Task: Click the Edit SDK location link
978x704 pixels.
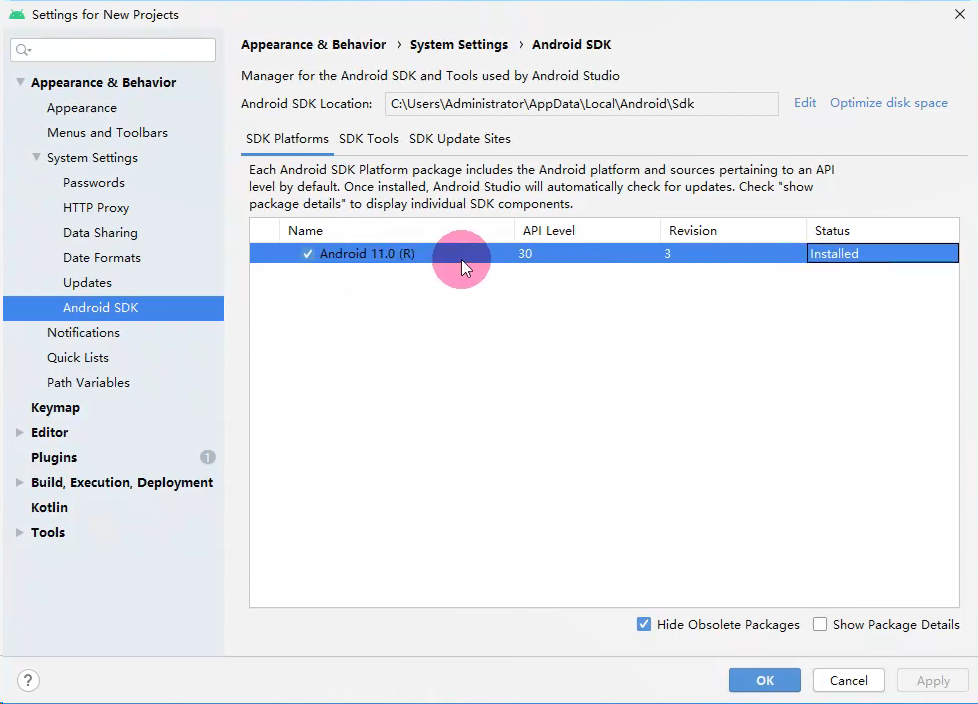Action: pos(805,103)
